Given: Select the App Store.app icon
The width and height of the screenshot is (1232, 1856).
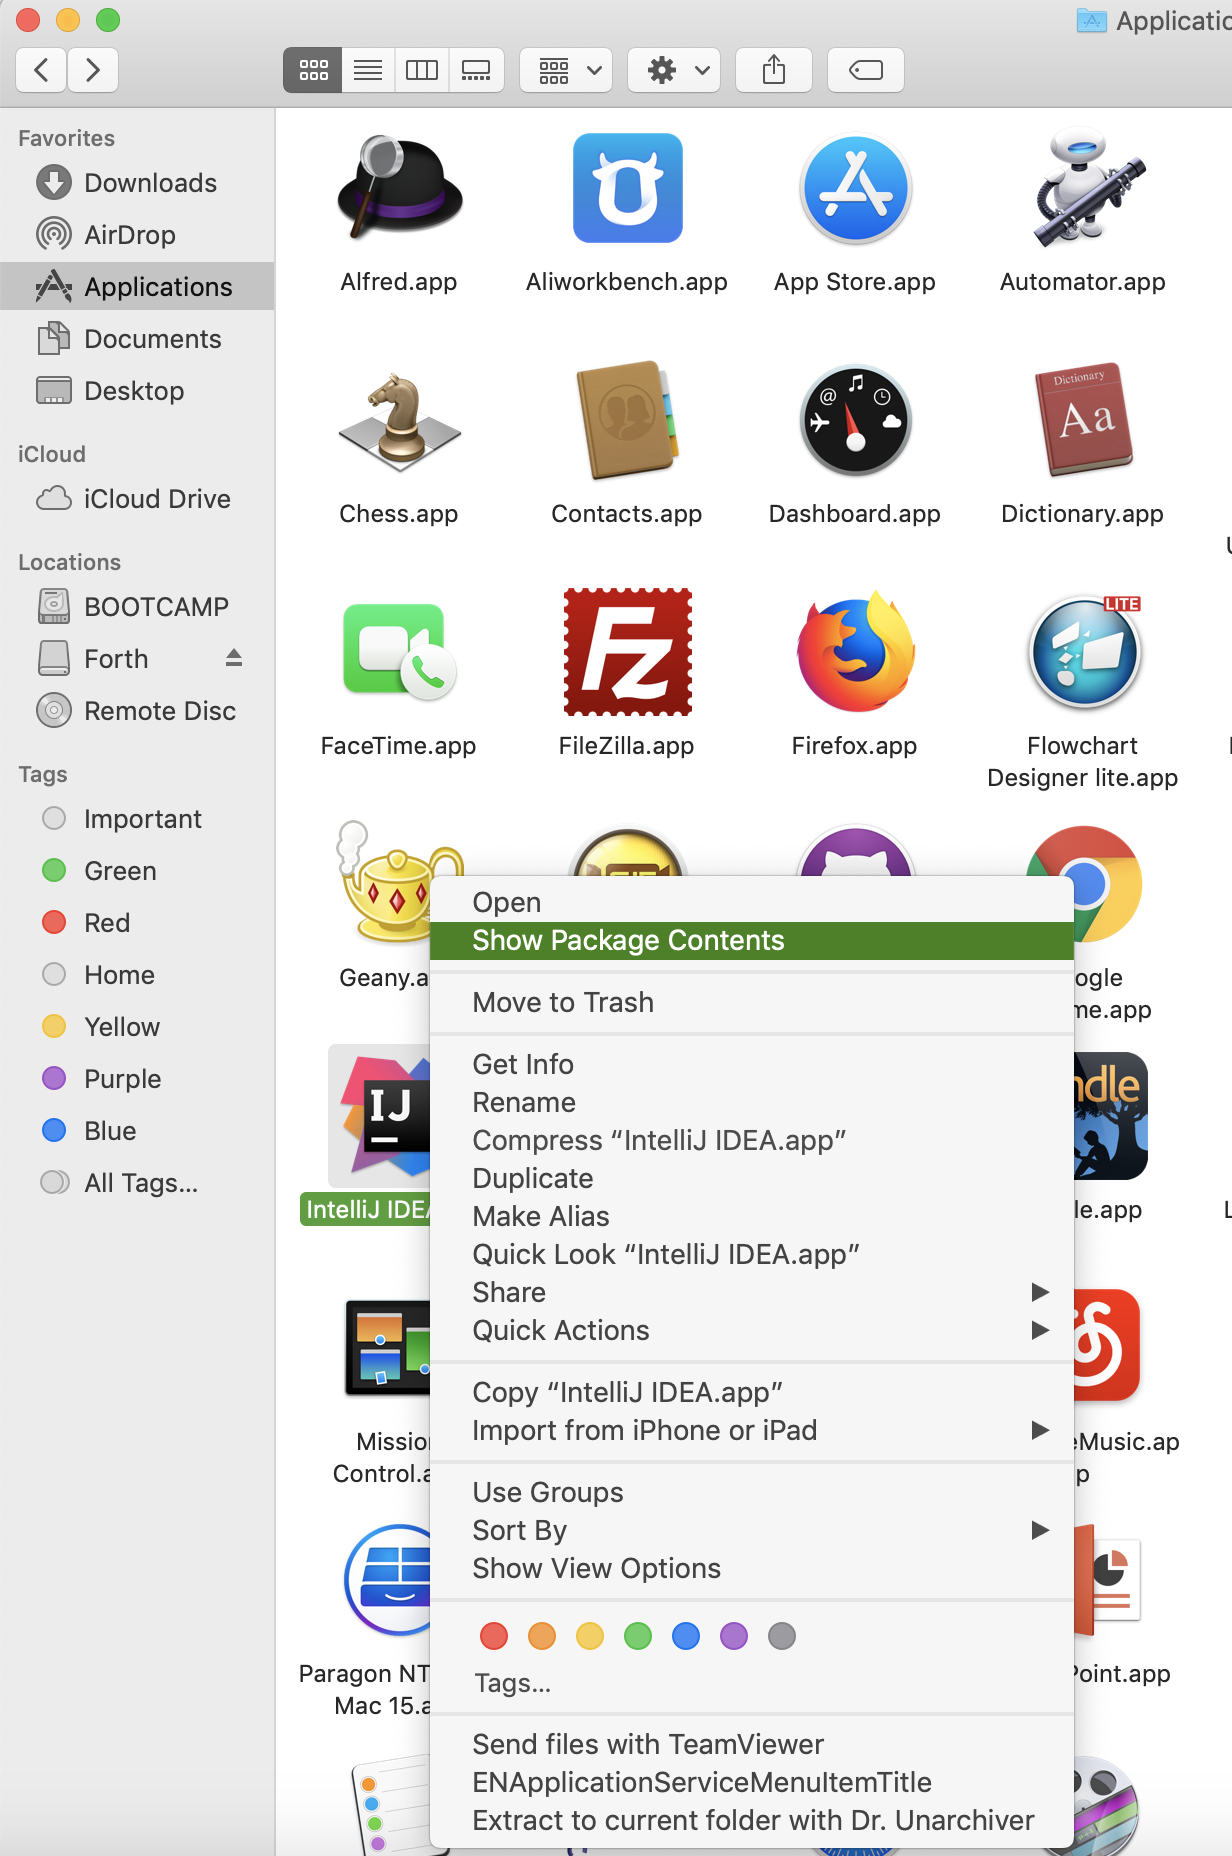Looking at the screenshot, I should 855,188.
